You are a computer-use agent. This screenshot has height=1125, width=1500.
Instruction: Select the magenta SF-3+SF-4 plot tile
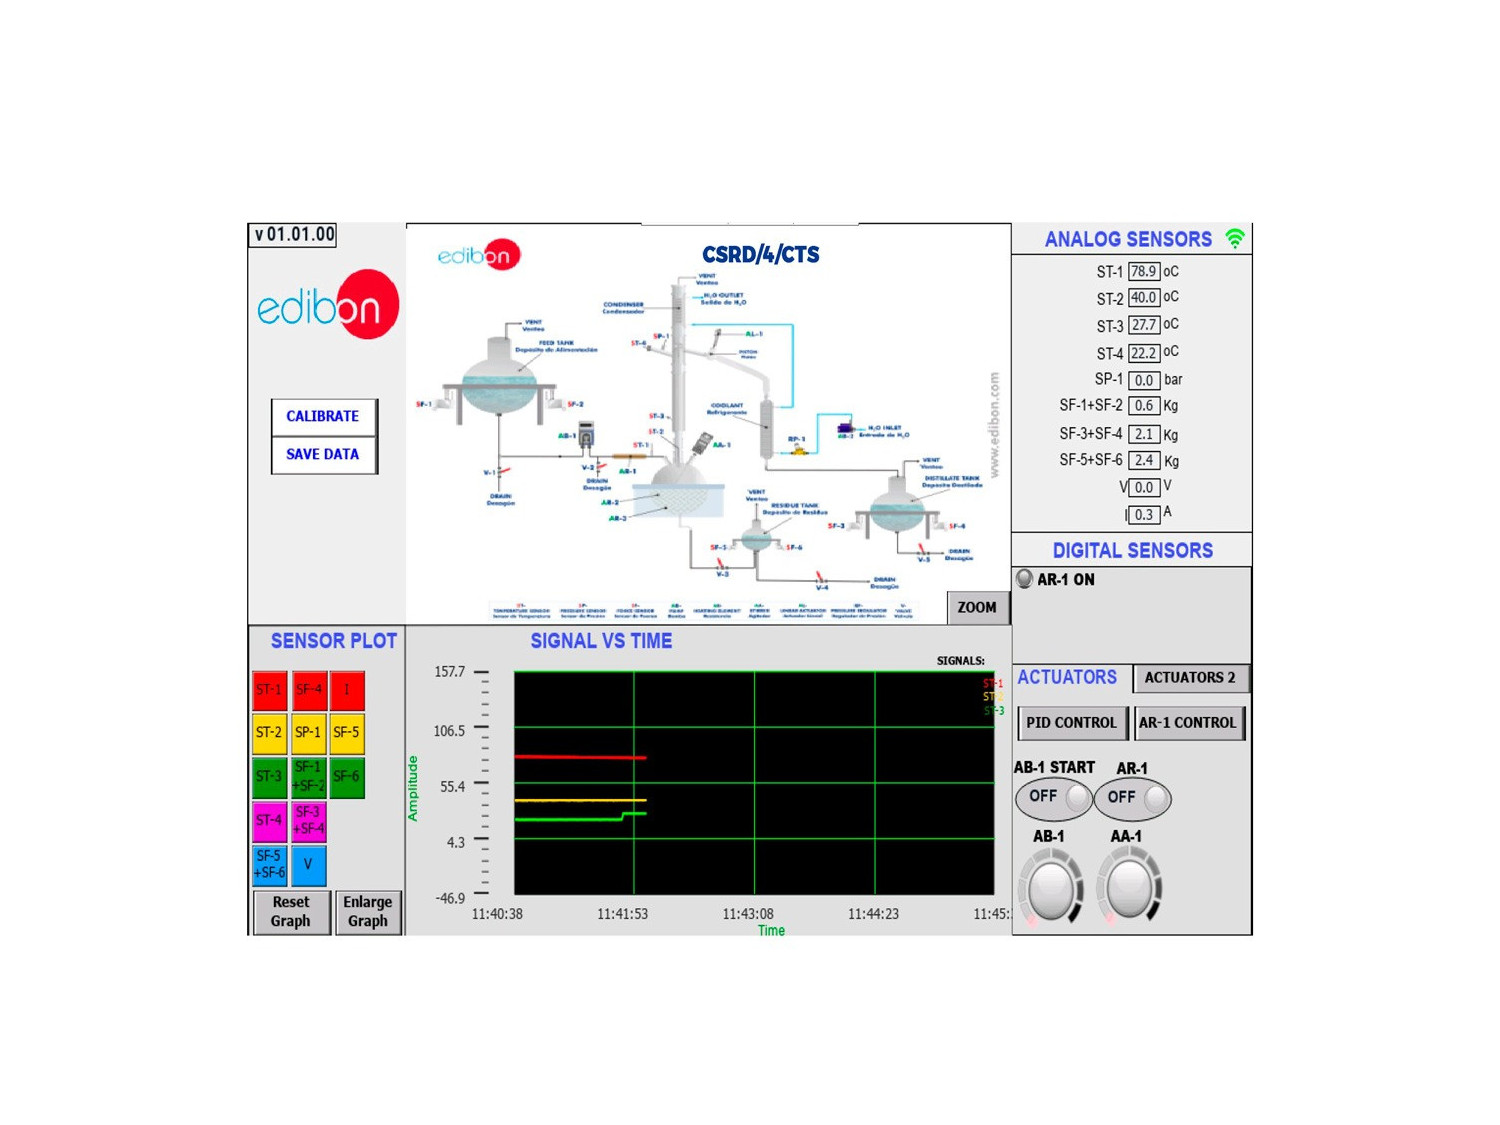coord(309,821)
